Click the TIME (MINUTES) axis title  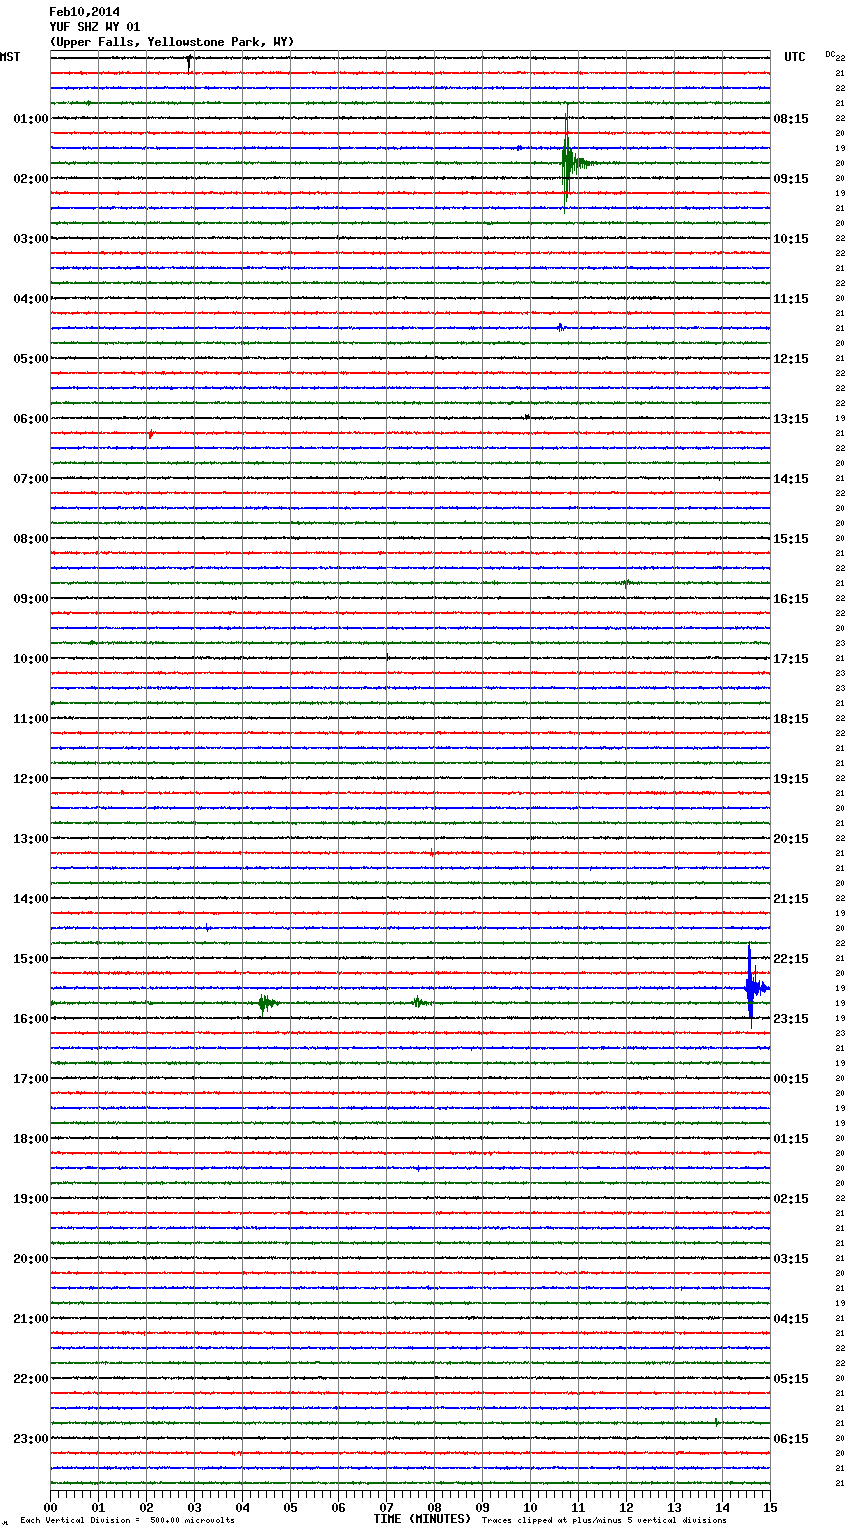[422, 1519]
